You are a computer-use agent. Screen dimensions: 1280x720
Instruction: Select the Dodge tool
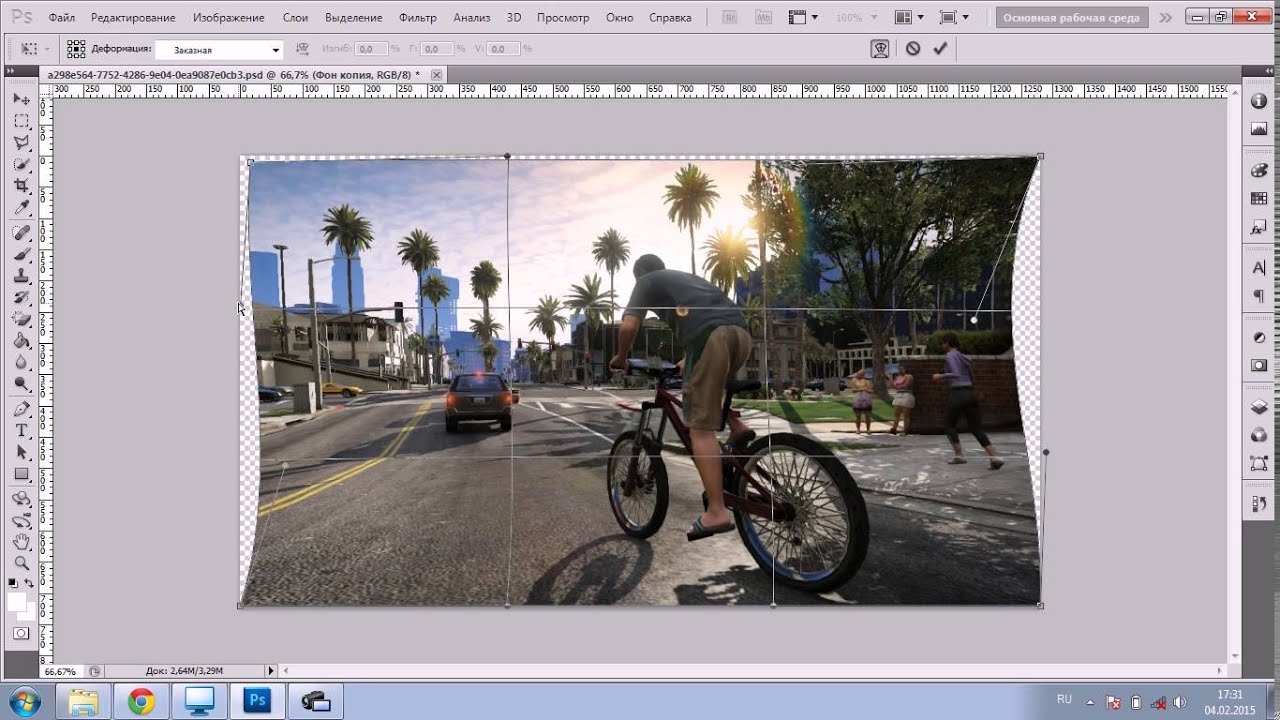[21, 384]
